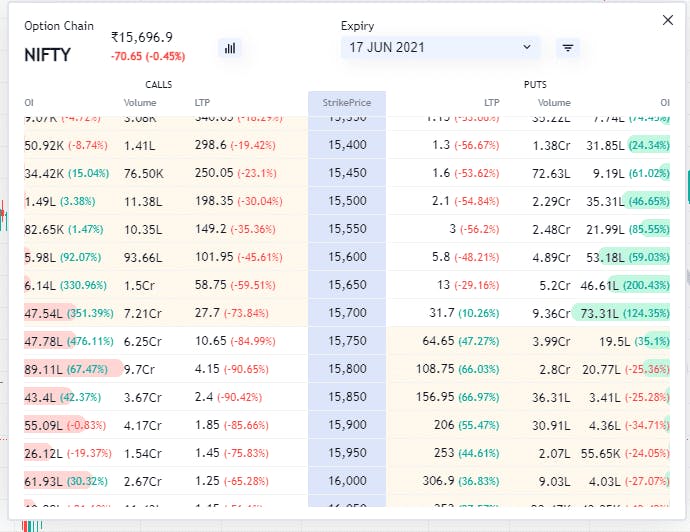The height and width of the screenshot is (532, 690).
Task: Select strike price 15,950
Action: (347, 453)
